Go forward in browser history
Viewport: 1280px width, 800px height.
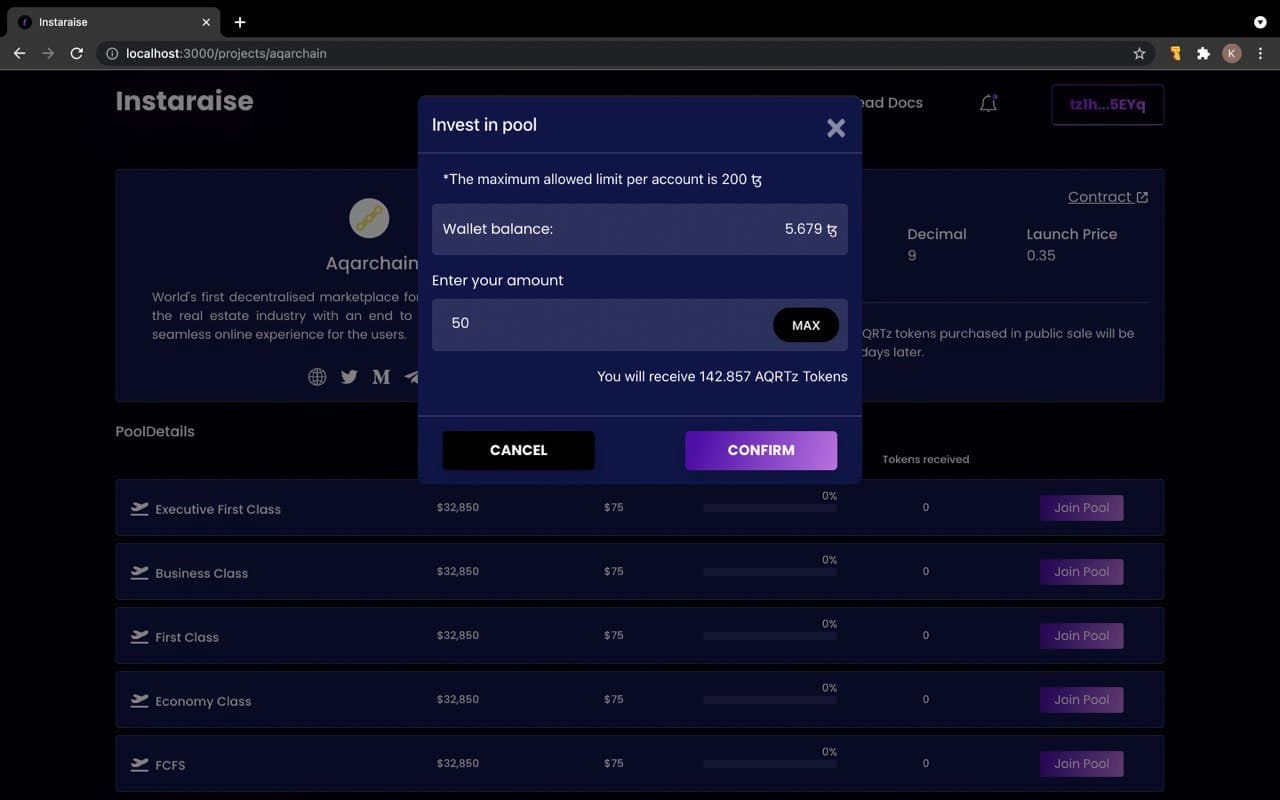click(x=47, y=53)
